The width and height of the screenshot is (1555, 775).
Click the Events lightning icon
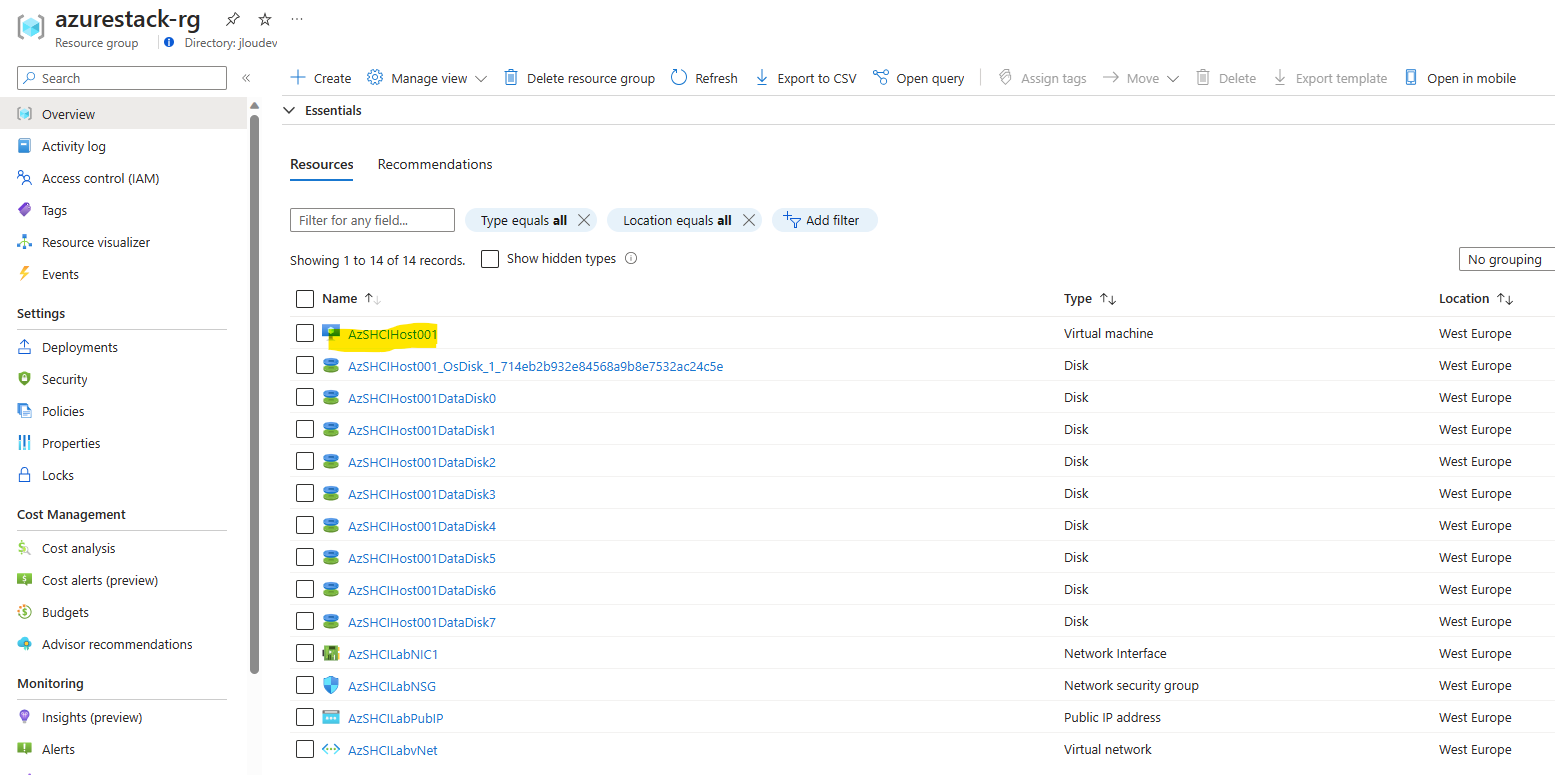pos(25,274)
